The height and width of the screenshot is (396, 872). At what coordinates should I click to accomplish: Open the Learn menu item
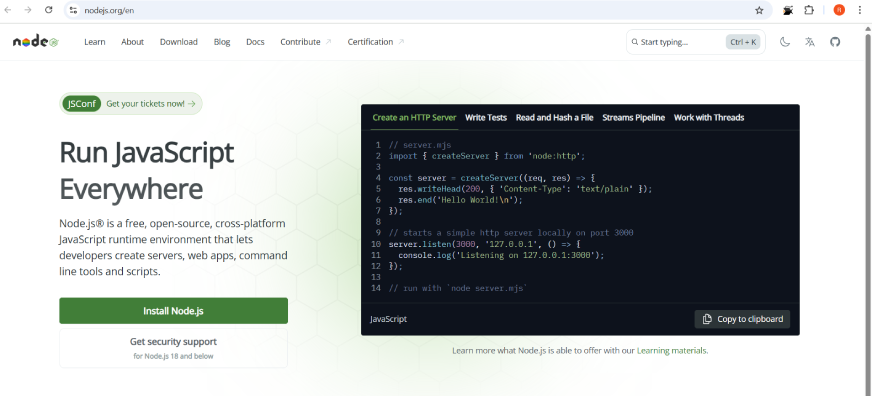tap(95, 42)
